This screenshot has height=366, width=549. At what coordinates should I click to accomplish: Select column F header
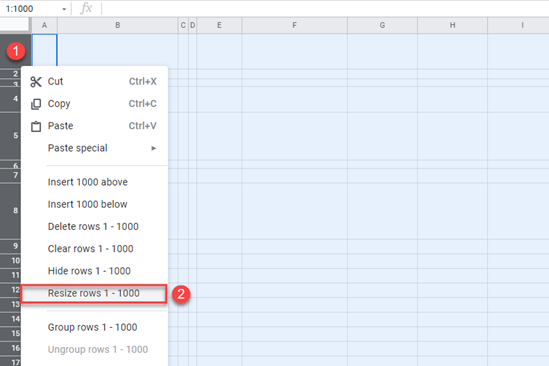click(x=294, y=25)
